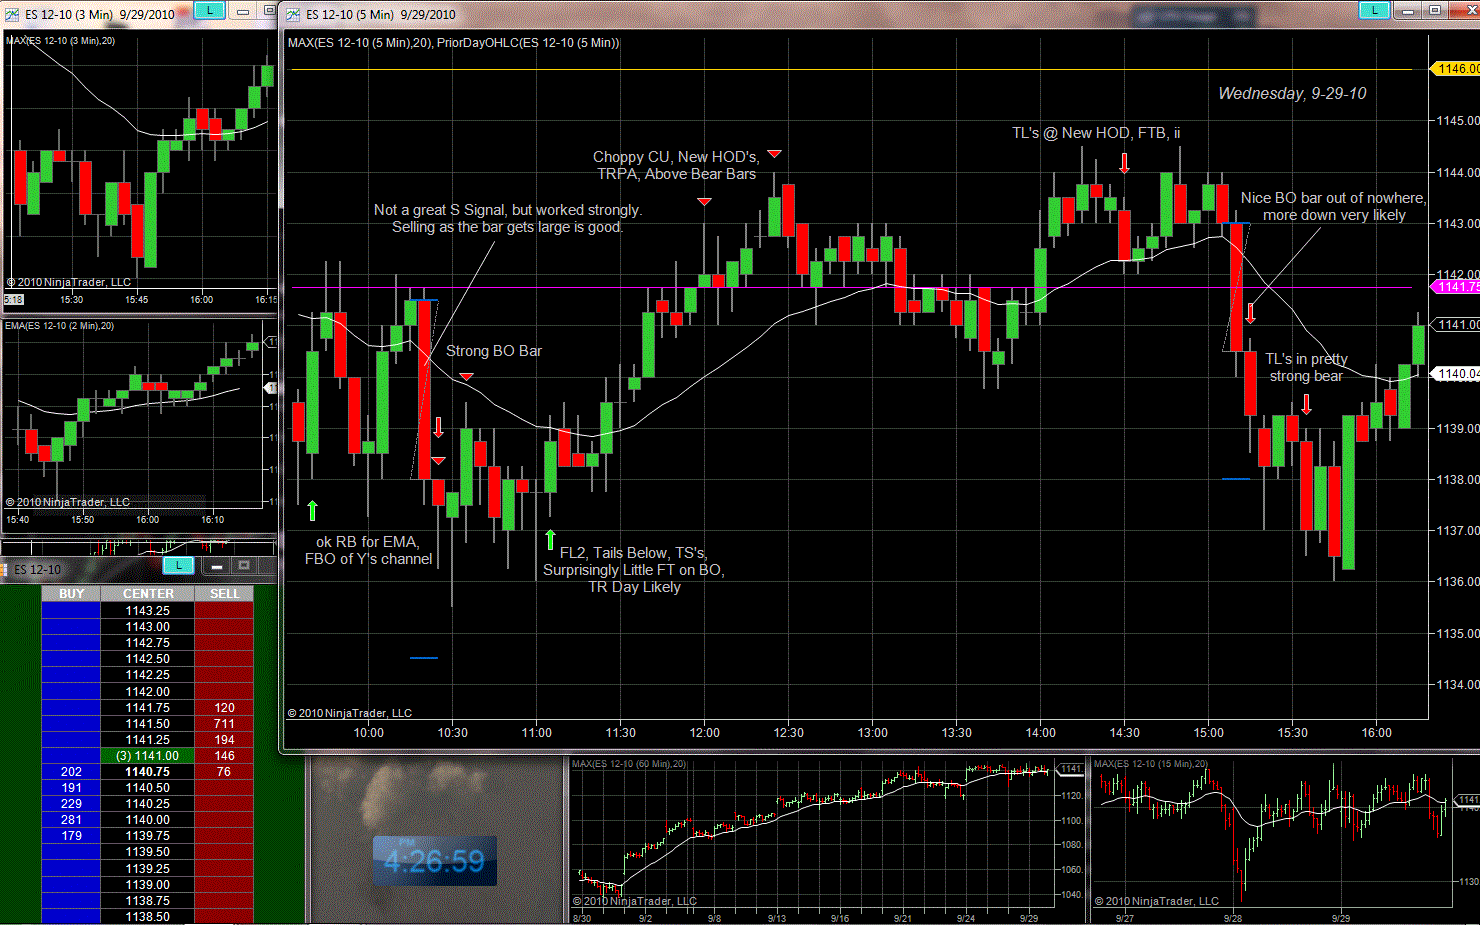Select green up arrow beside 'FL2, Tails Below' note
Screen dimensions: 1480x925
point(550,540)
